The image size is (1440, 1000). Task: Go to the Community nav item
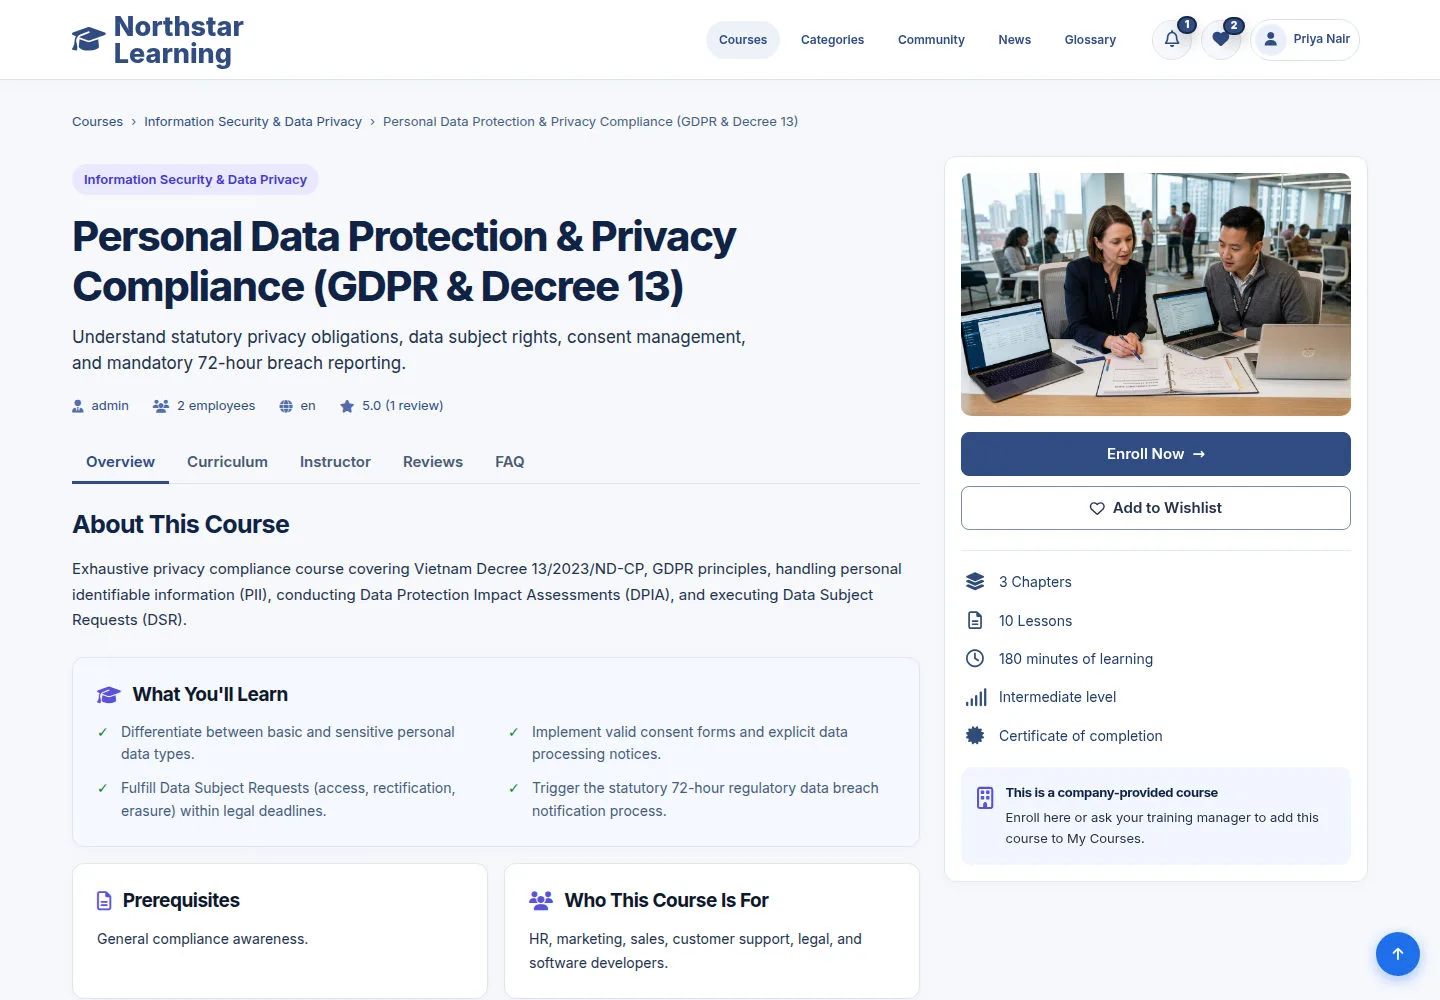click(x=931, y=40)
